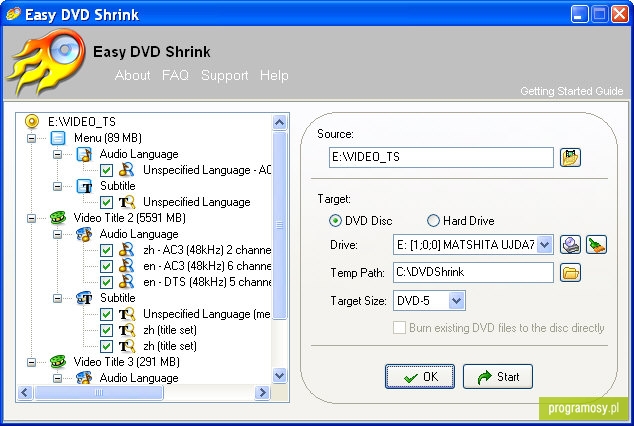
Task: Click the tree vertical scrollbar down arrow
Action: [279, 375]
